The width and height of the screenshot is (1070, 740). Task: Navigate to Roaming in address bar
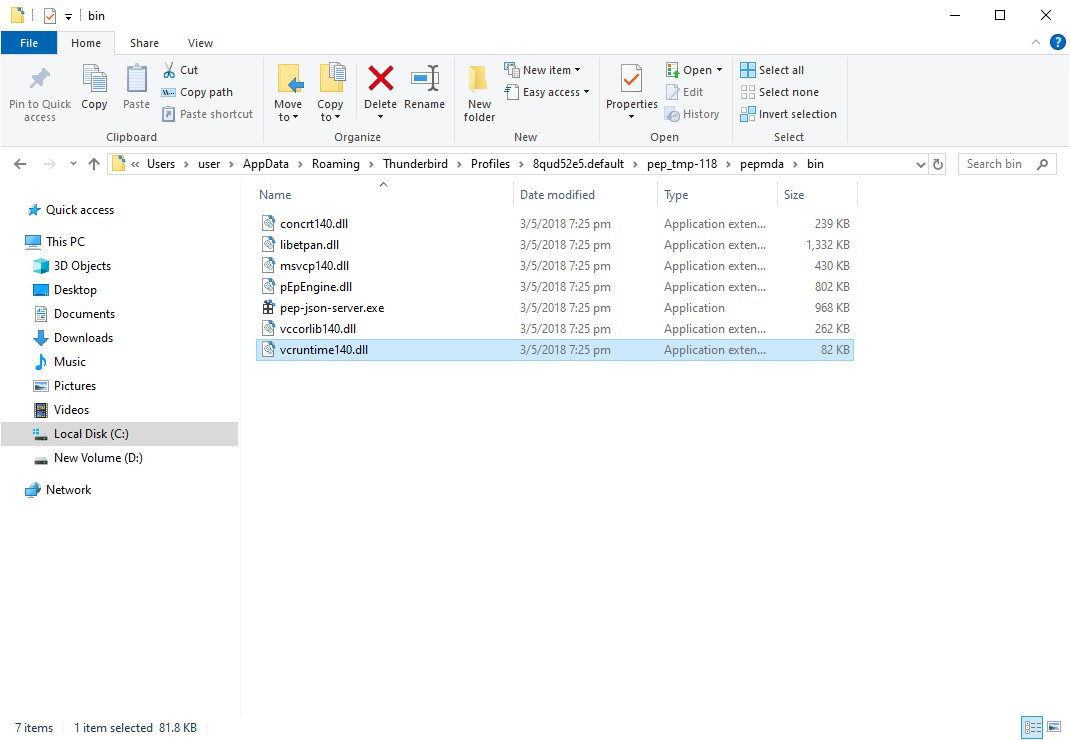click(335, 164)
